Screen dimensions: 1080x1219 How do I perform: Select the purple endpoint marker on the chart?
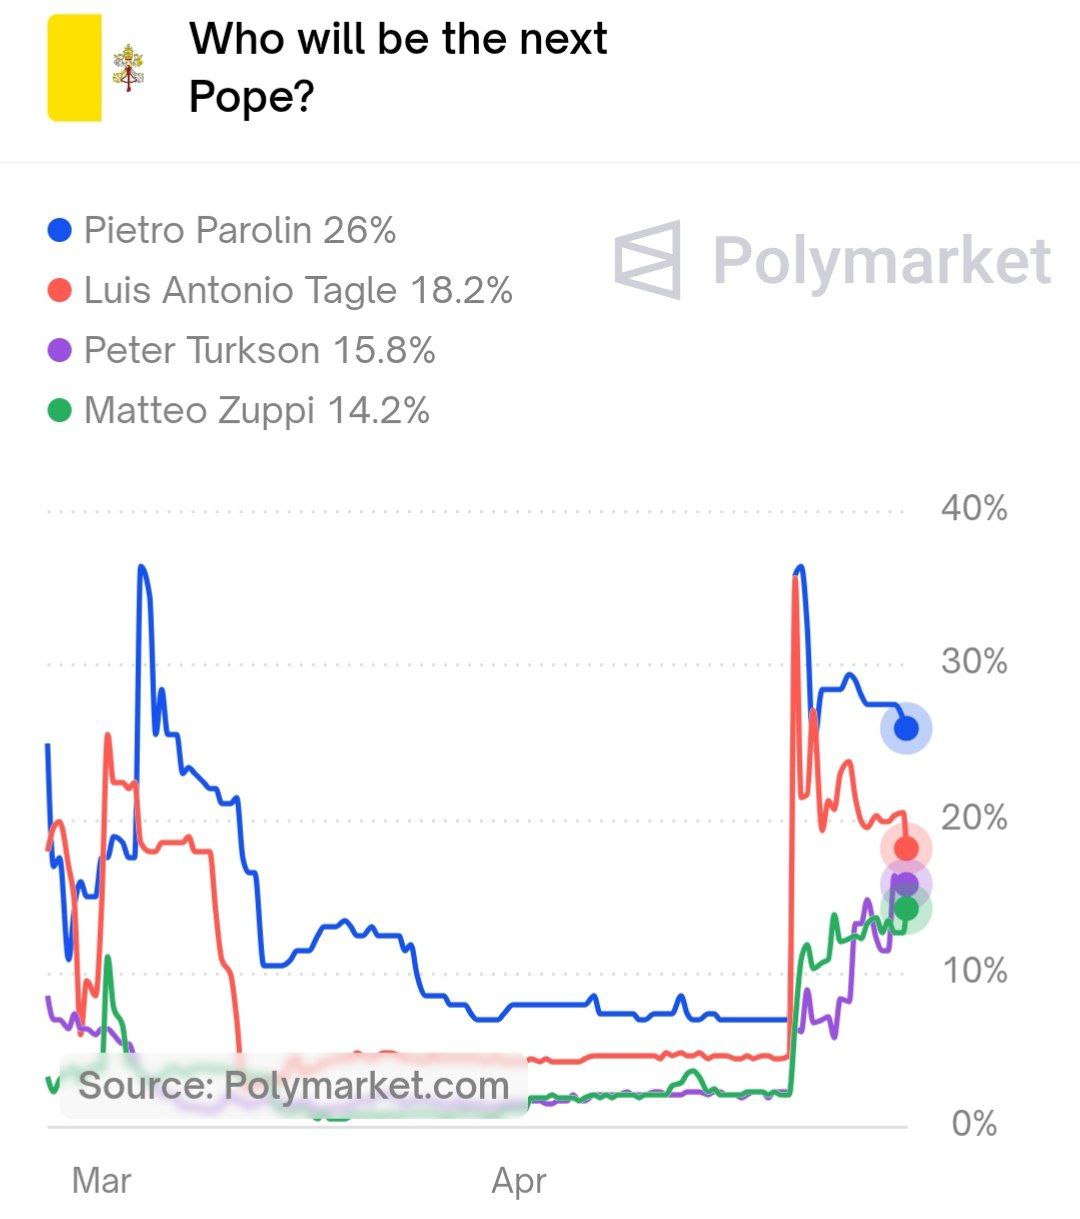click(906, 884)
